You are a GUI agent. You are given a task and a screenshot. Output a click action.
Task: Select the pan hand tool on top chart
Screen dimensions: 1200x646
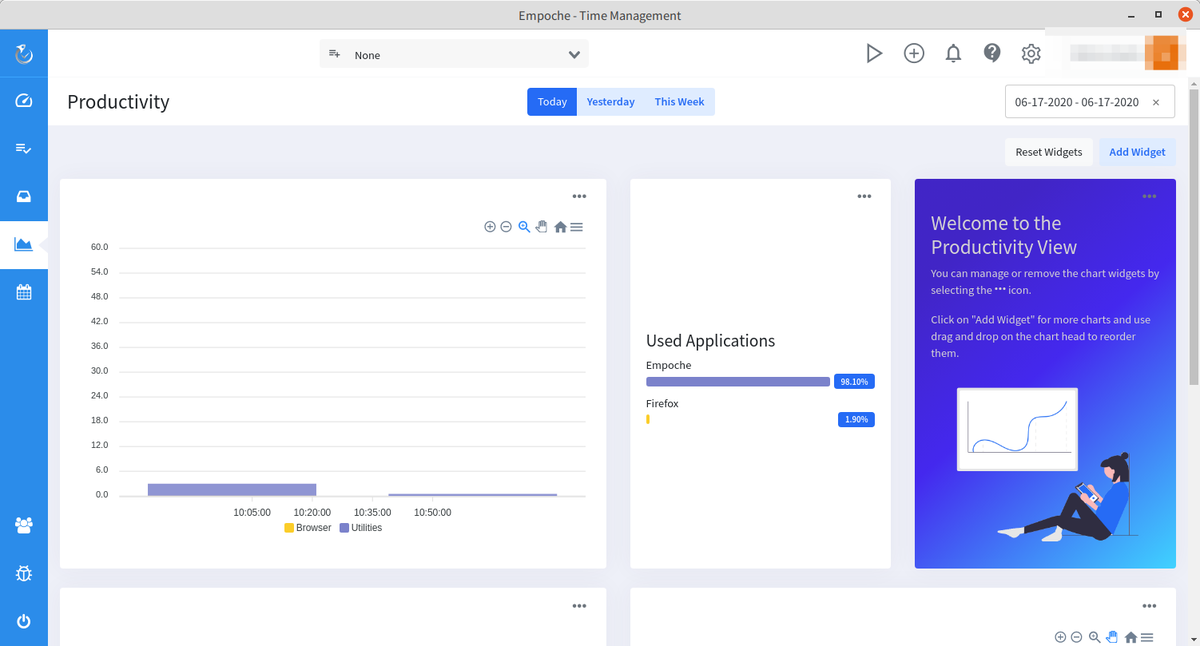[542, 227]
